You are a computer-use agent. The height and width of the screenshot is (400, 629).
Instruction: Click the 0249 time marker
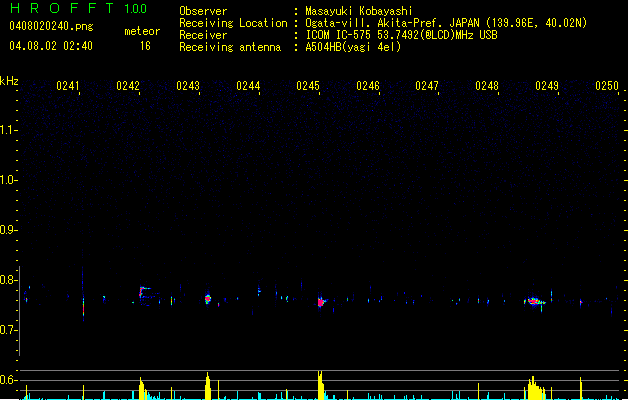pos(547,86)
